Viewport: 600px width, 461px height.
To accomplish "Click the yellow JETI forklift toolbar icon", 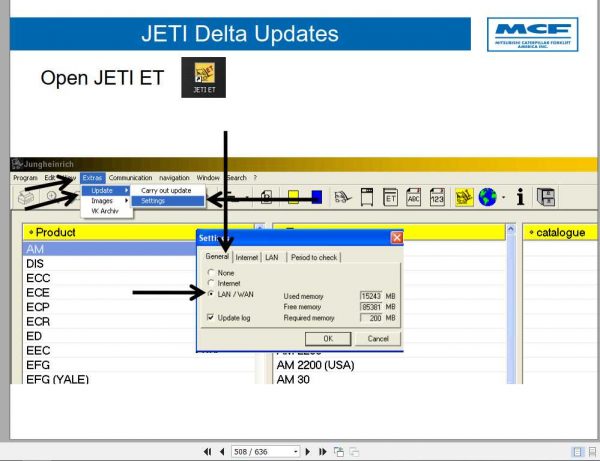I will click(x=464, y=197).
